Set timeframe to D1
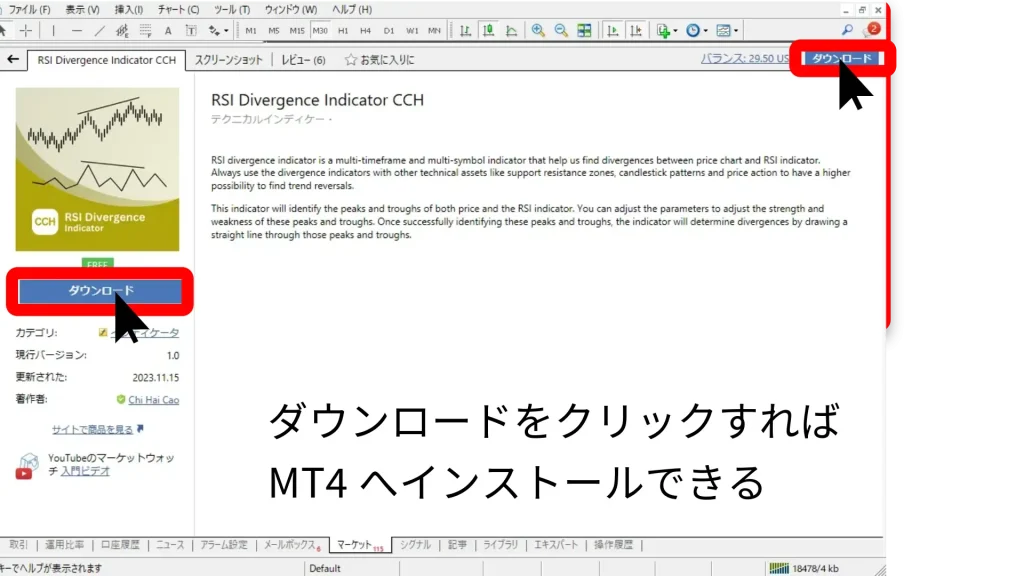Viewport: 1024px width, 576px height. (389, 31)
